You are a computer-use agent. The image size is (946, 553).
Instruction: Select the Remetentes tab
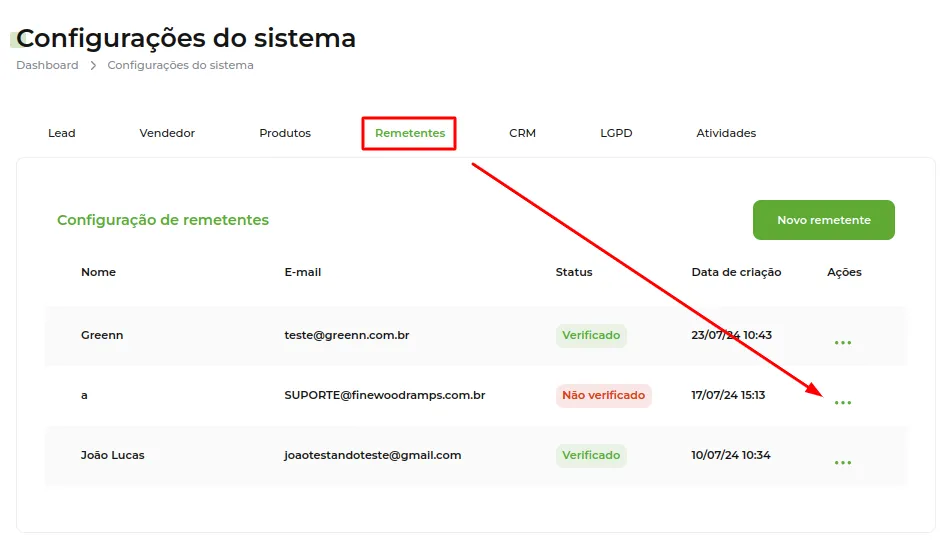coord(410,133)
